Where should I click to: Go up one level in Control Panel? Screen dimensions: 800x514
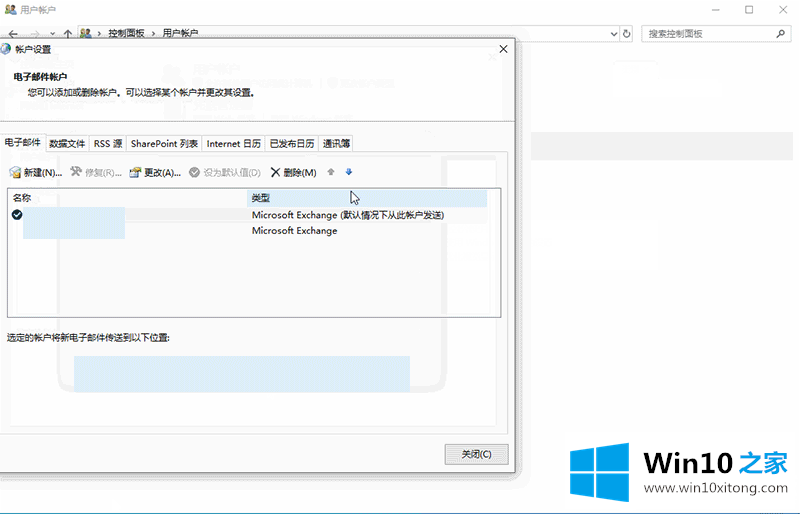[67, 34]
